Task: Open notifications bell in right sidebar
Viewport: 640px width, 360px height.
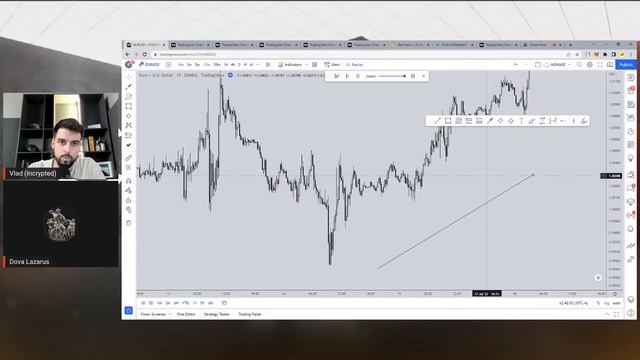Action: [x=631, y=229]
